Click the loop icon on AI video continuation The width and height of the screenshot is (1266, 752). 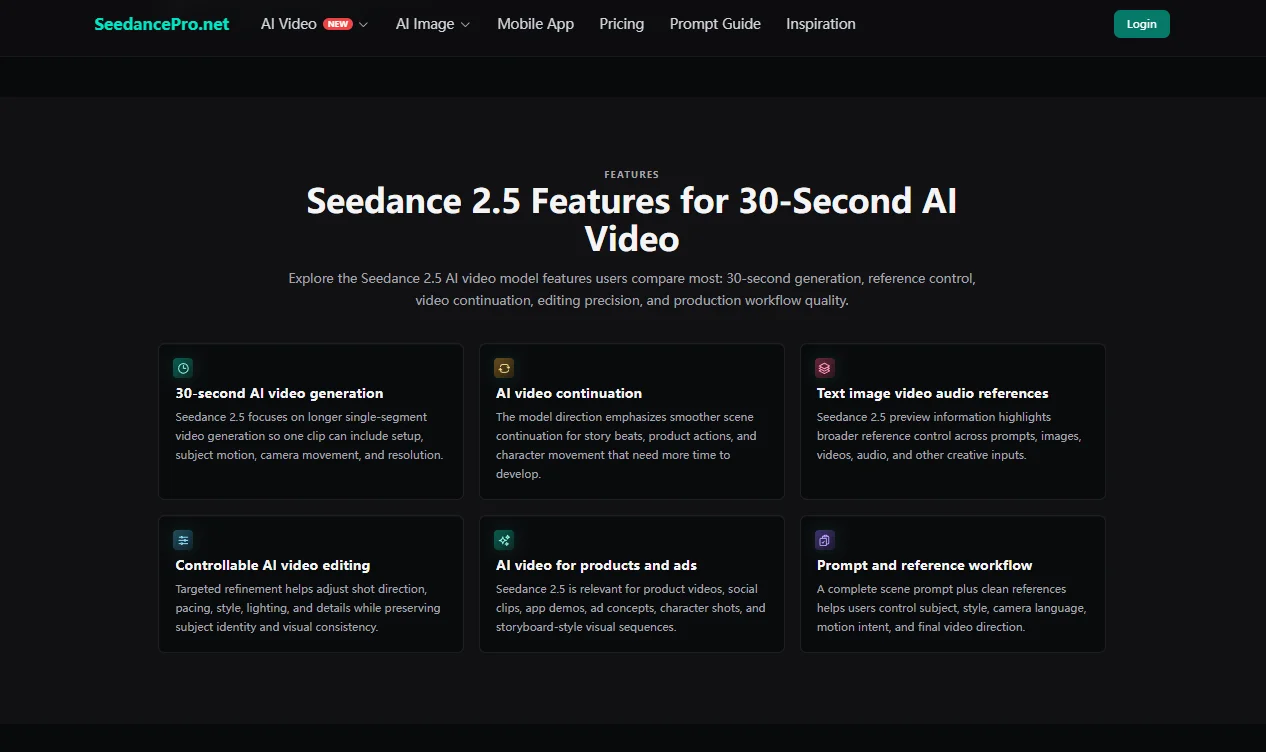[504, 368]
